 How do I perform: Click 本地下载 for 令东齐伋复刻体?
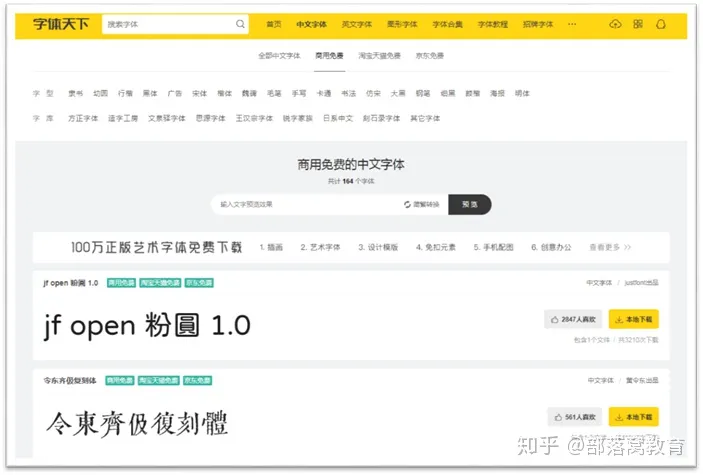tap(634, 417)
